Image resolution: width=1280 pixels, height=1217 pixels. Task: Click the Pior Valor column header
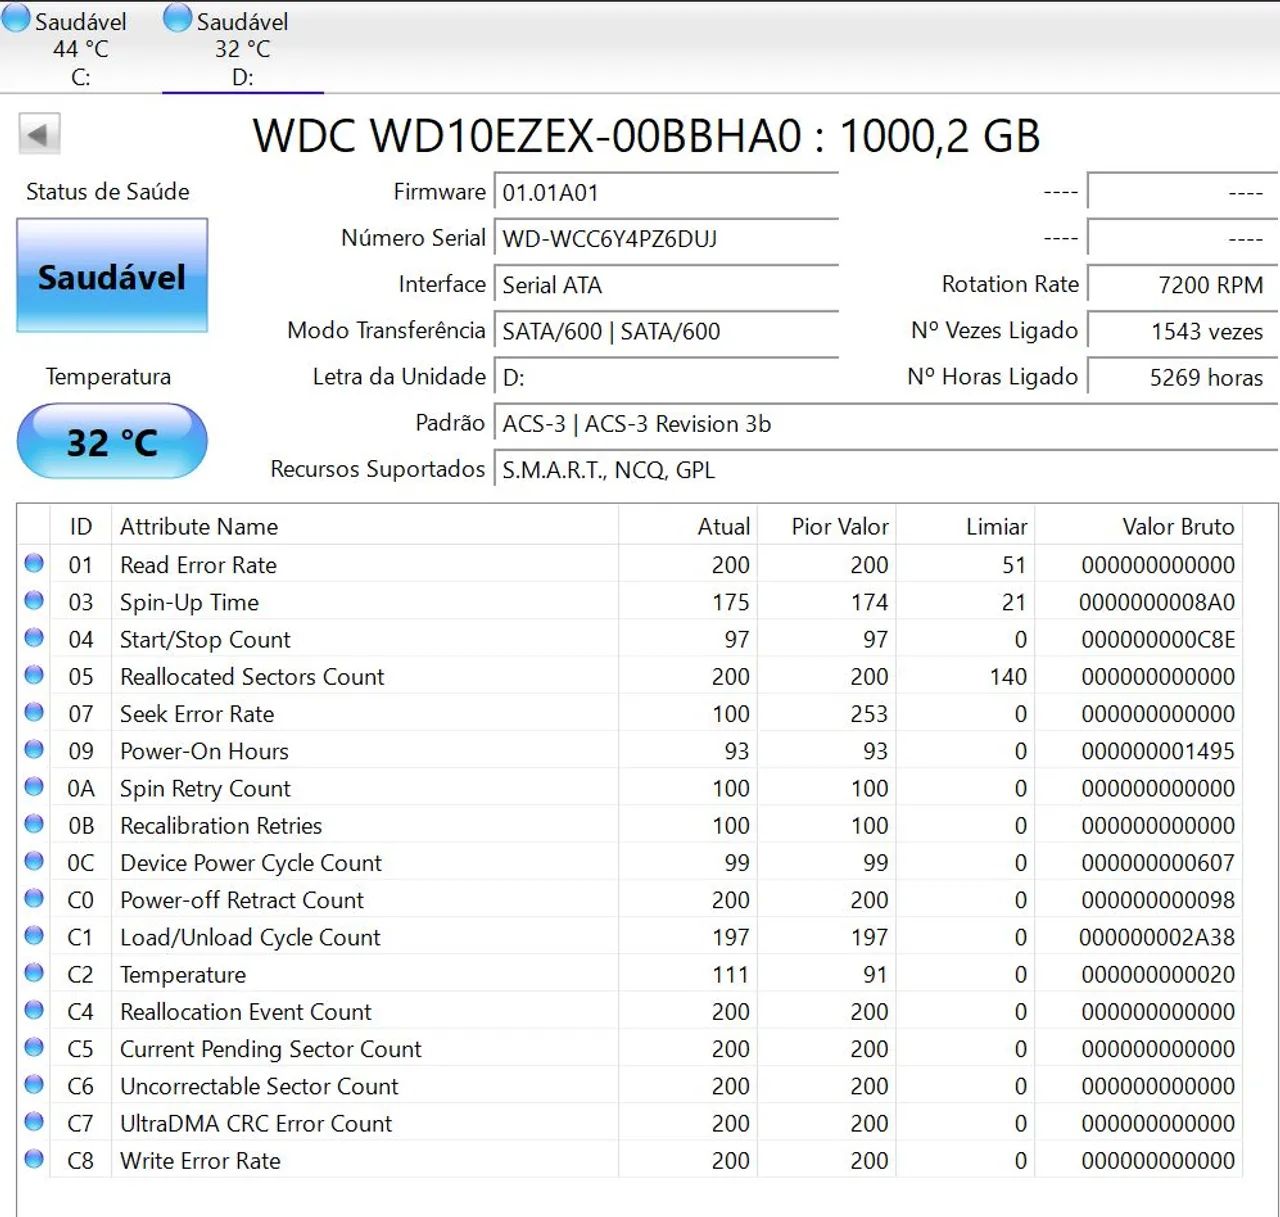pyautogui.click(x=827, y=526)
